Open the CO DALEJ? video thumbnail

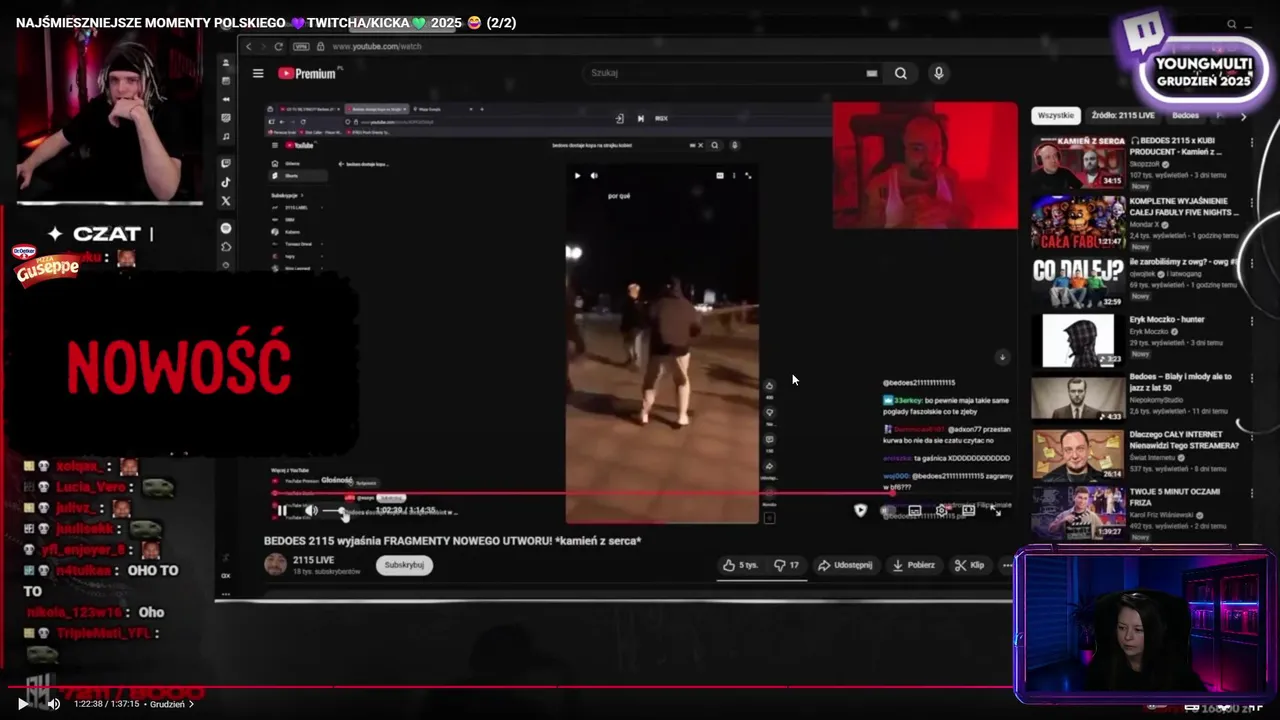(x=1078, y=281)
